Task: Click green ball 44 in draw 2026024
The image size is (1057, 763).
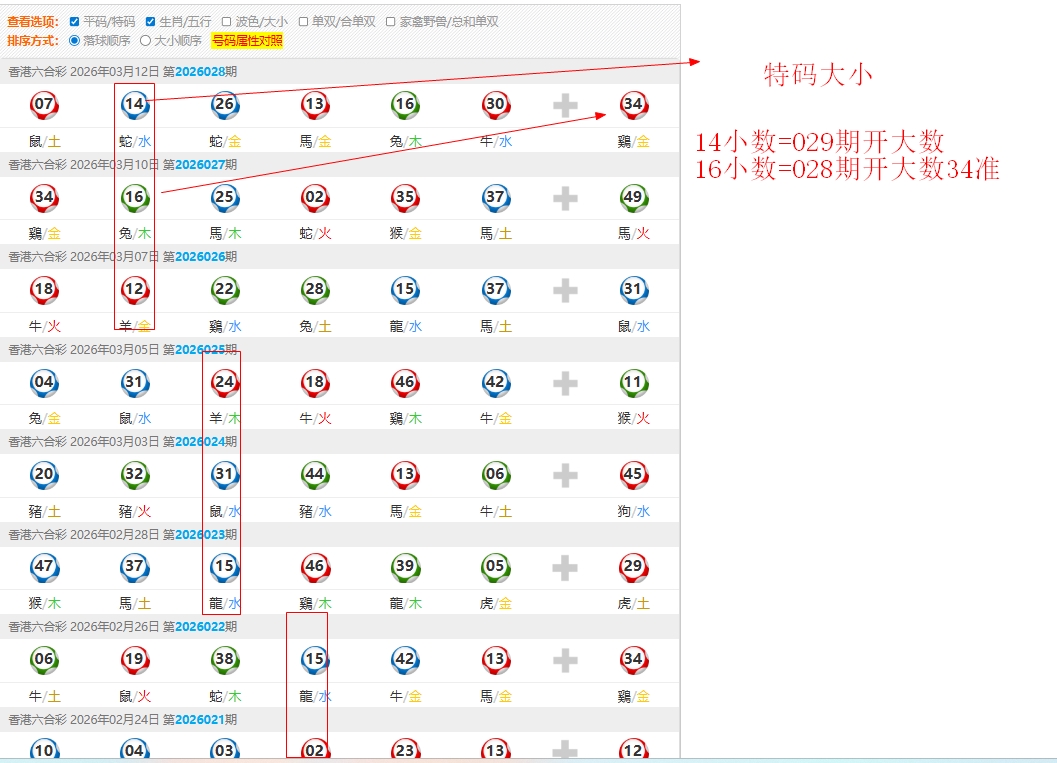Action: click(315, 475)
